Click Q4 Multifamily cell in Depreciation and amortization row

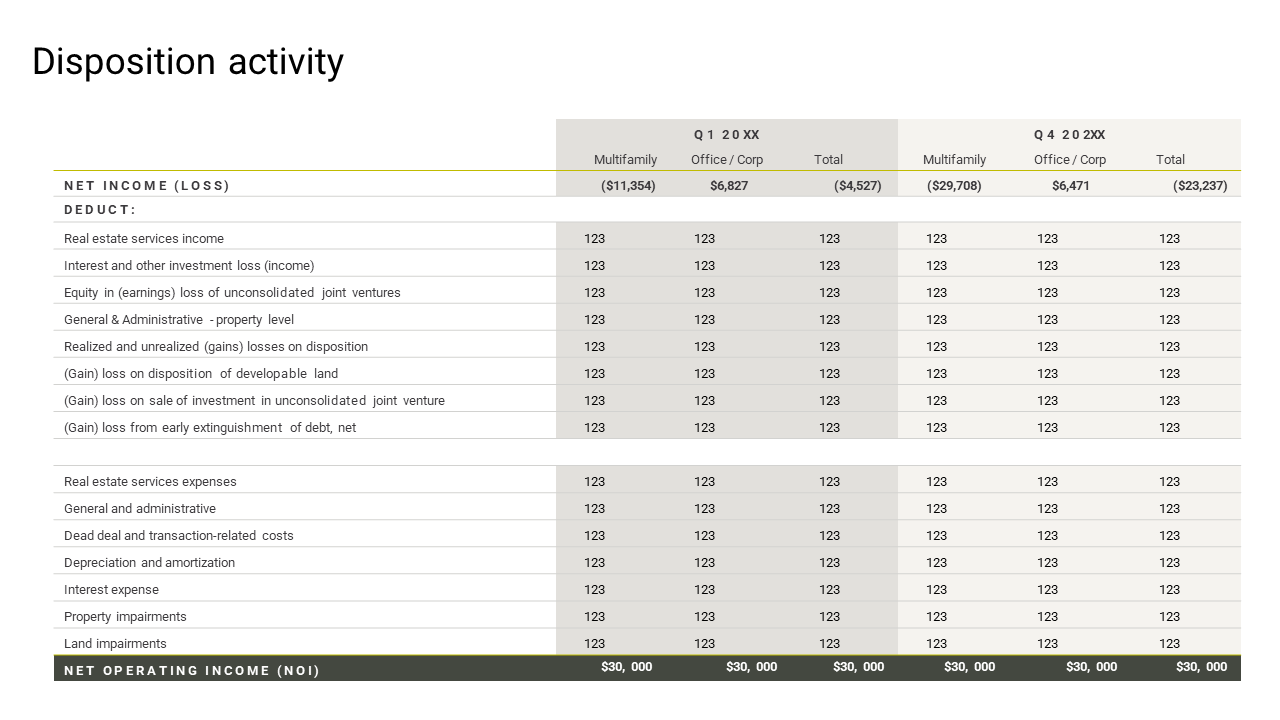tap(937, 563)
